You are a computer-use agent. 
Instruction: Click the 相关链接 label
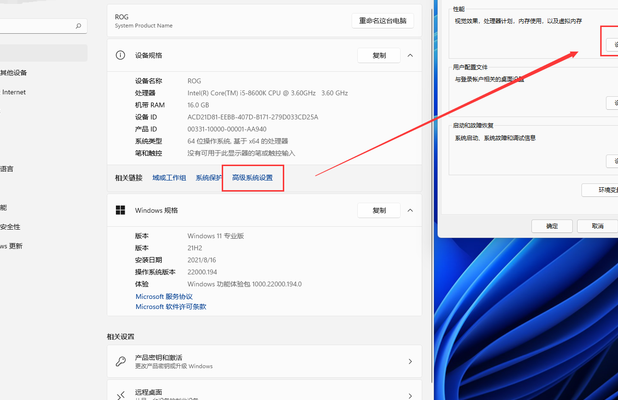pyautogui.click(x=128, y=178)
